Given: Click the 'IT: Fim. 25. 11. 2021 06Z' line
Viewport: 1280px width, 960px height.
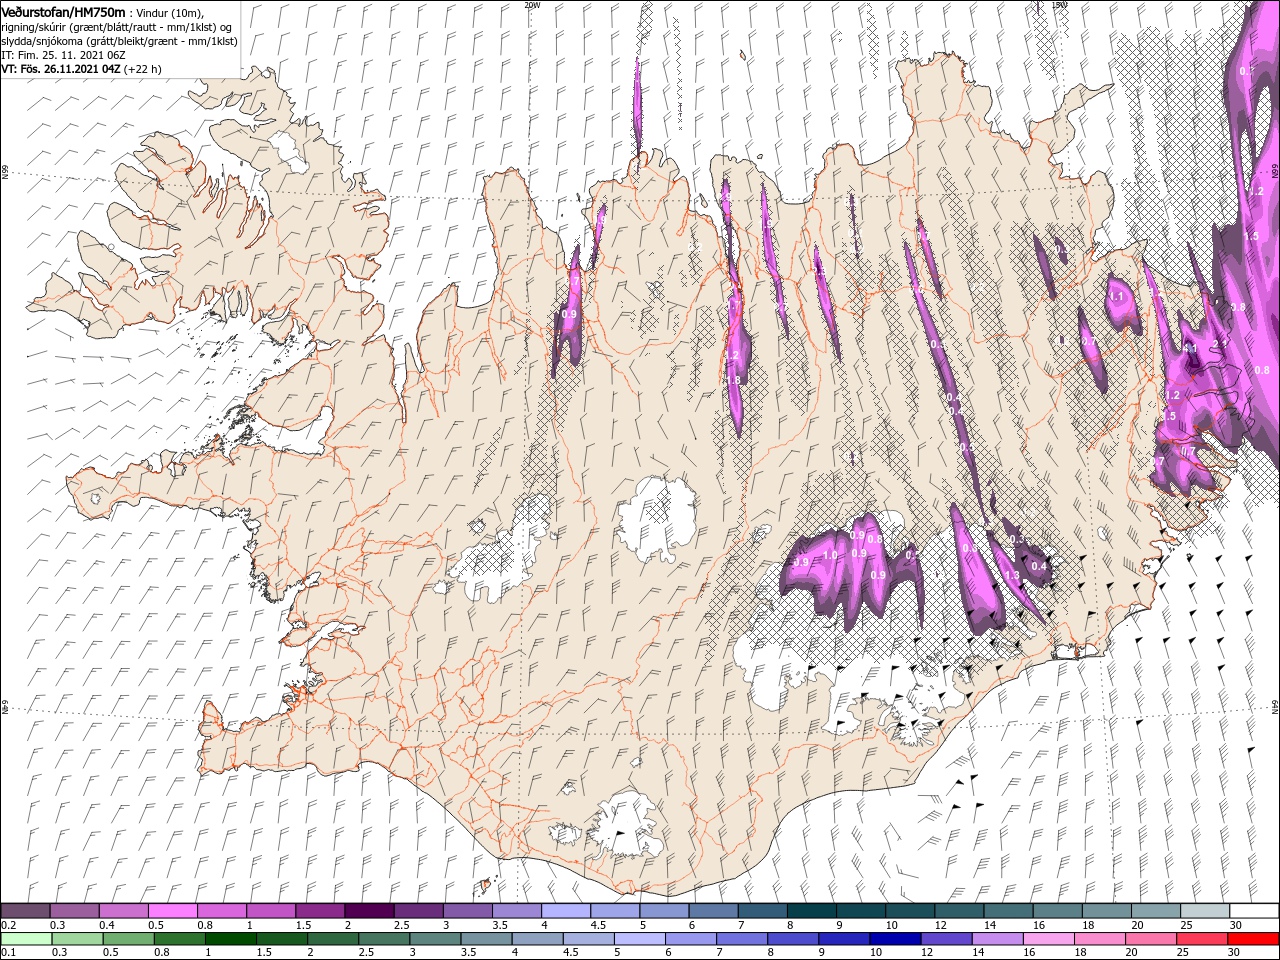Looking at the screenshot, I should [62, 55].
